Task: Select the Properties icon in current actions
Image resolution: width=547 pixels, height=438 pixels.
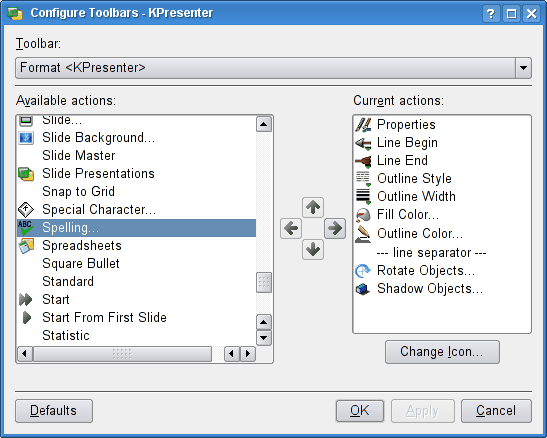Action: coord(363,125)
